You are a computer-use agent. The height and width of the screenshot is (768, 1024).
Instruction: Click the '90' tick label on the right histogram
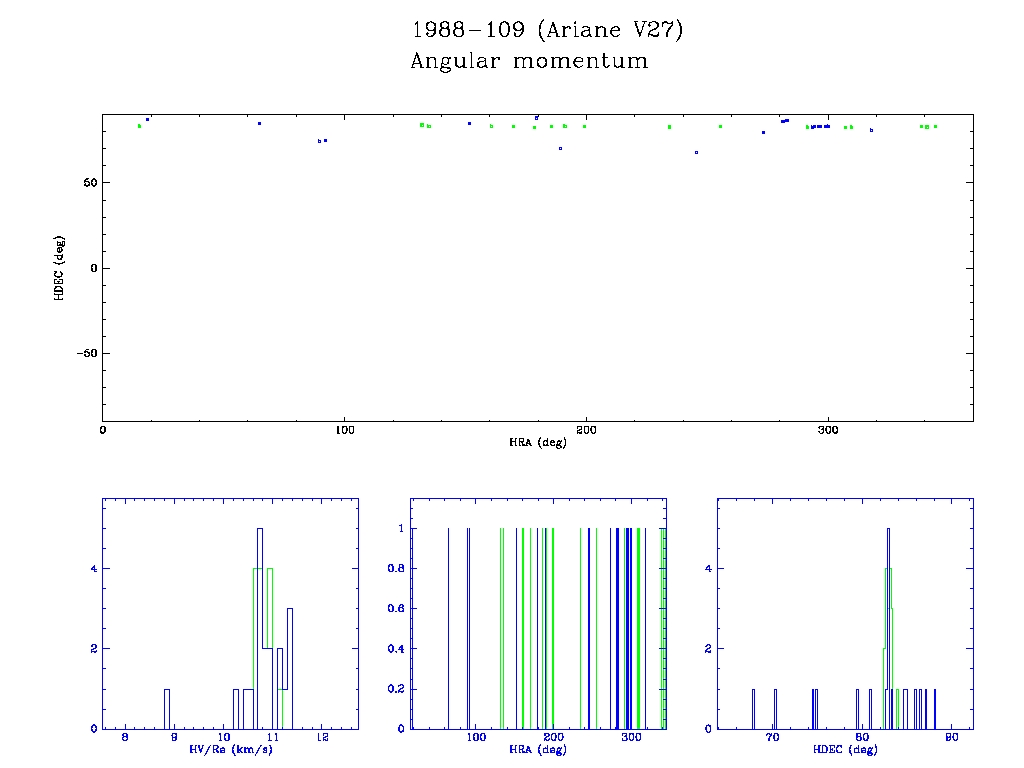pos(952,737)
